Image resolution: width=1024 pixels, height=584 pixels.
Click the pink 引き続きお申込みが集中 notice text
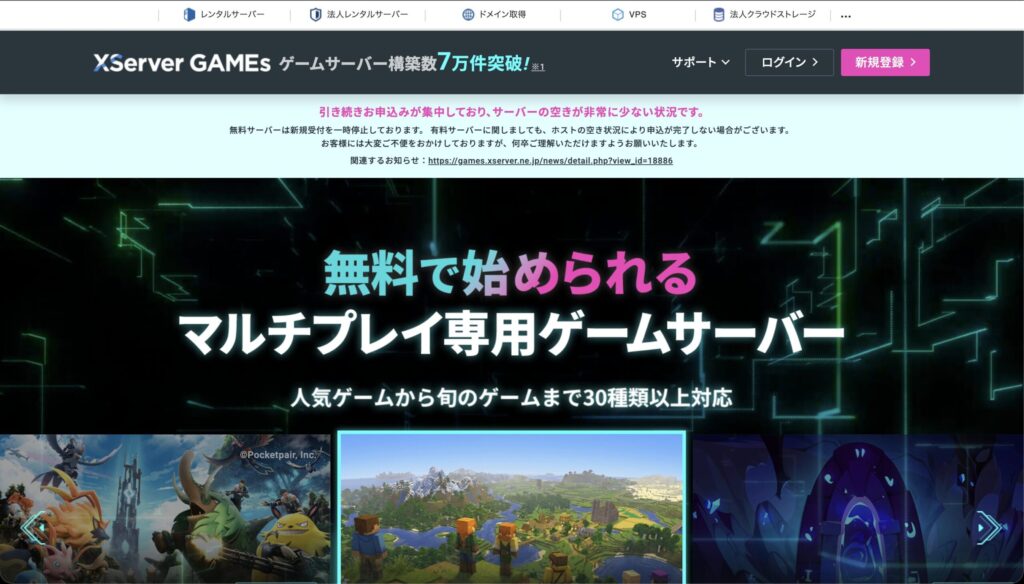(x=511, y=112)
